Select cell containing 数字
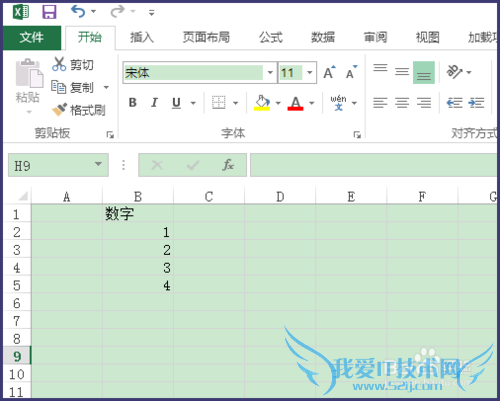Viewport: 500px width, 401px height. coord(138,214)
